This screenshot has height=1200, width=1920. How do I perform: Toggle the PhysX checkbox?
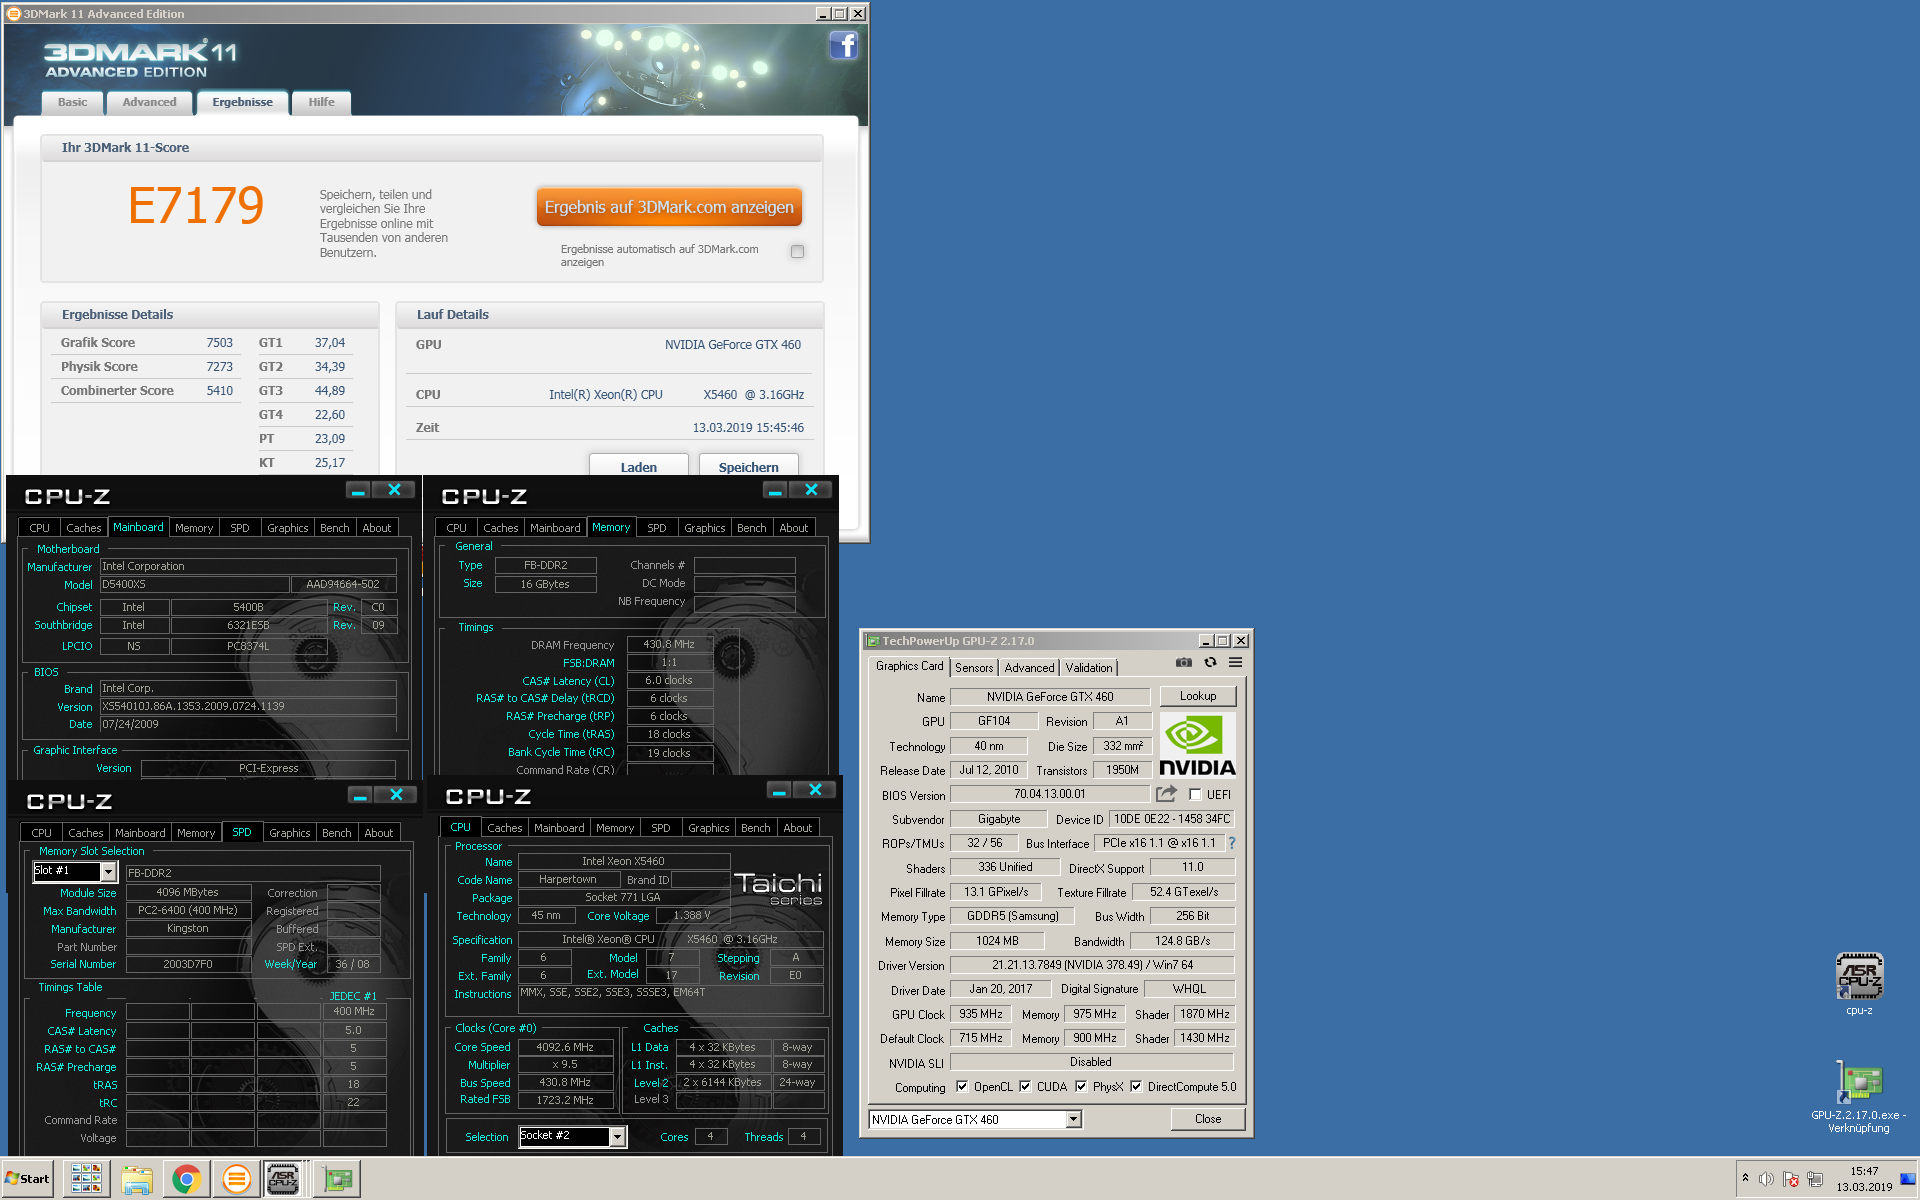pos(1081,1087)
